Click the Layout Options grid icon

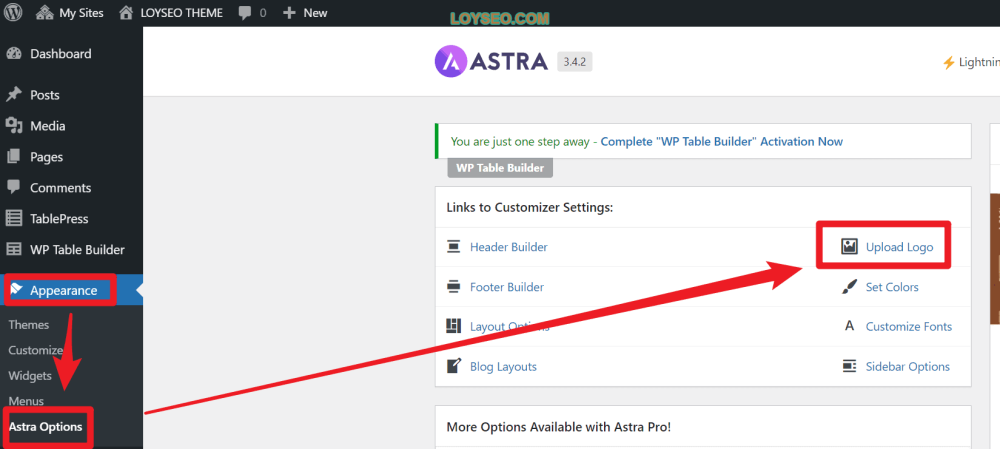453,326
